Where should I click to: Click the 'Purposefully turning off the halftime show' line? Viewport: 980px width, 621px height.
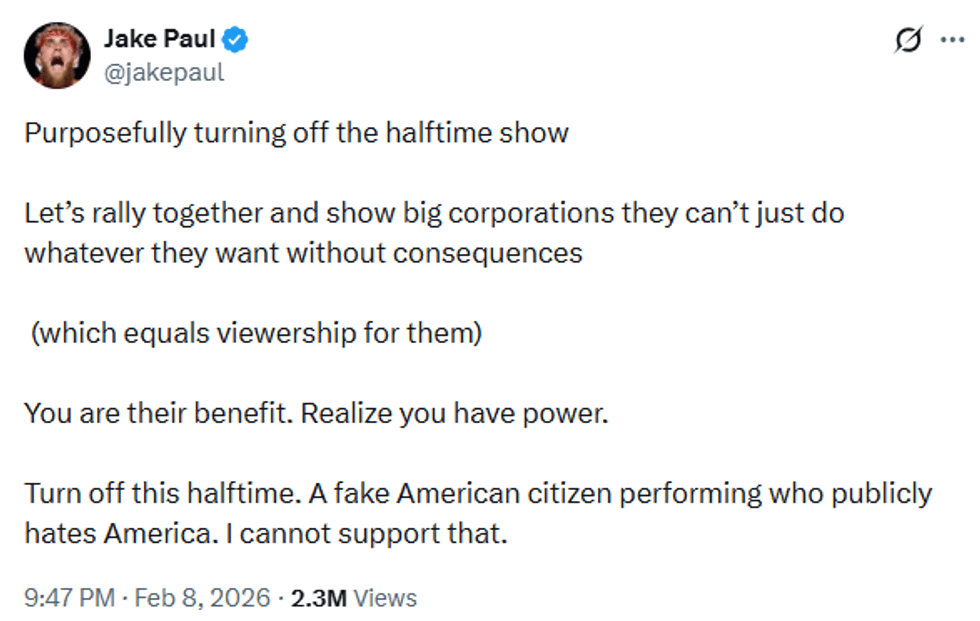296,133
